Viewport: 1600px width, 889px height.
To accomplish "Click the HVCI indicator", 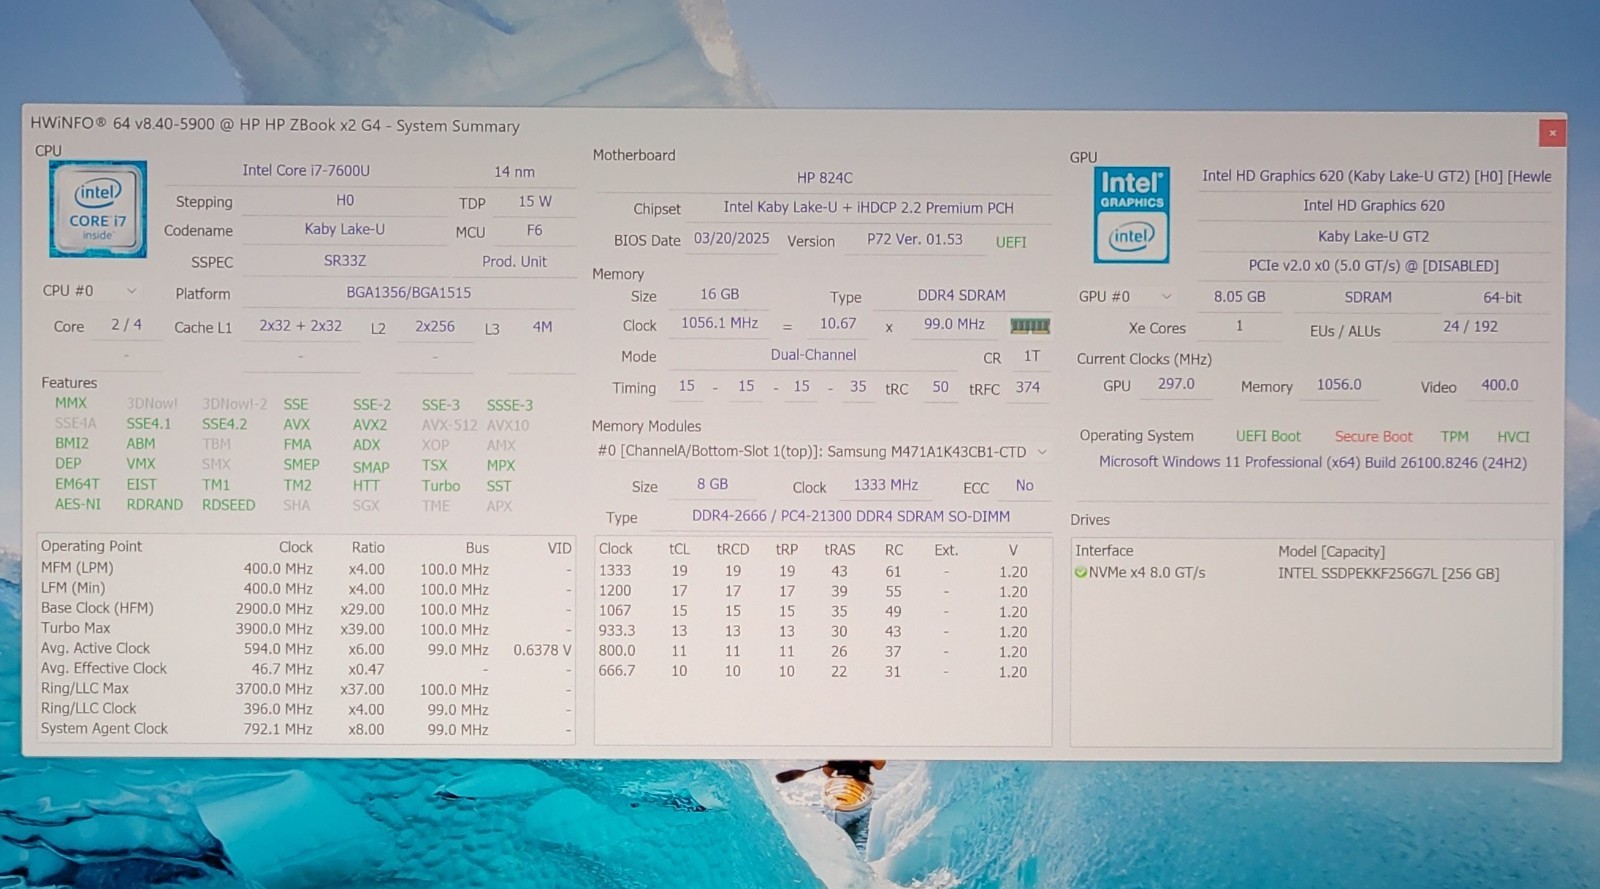I will click(1513, 437).
